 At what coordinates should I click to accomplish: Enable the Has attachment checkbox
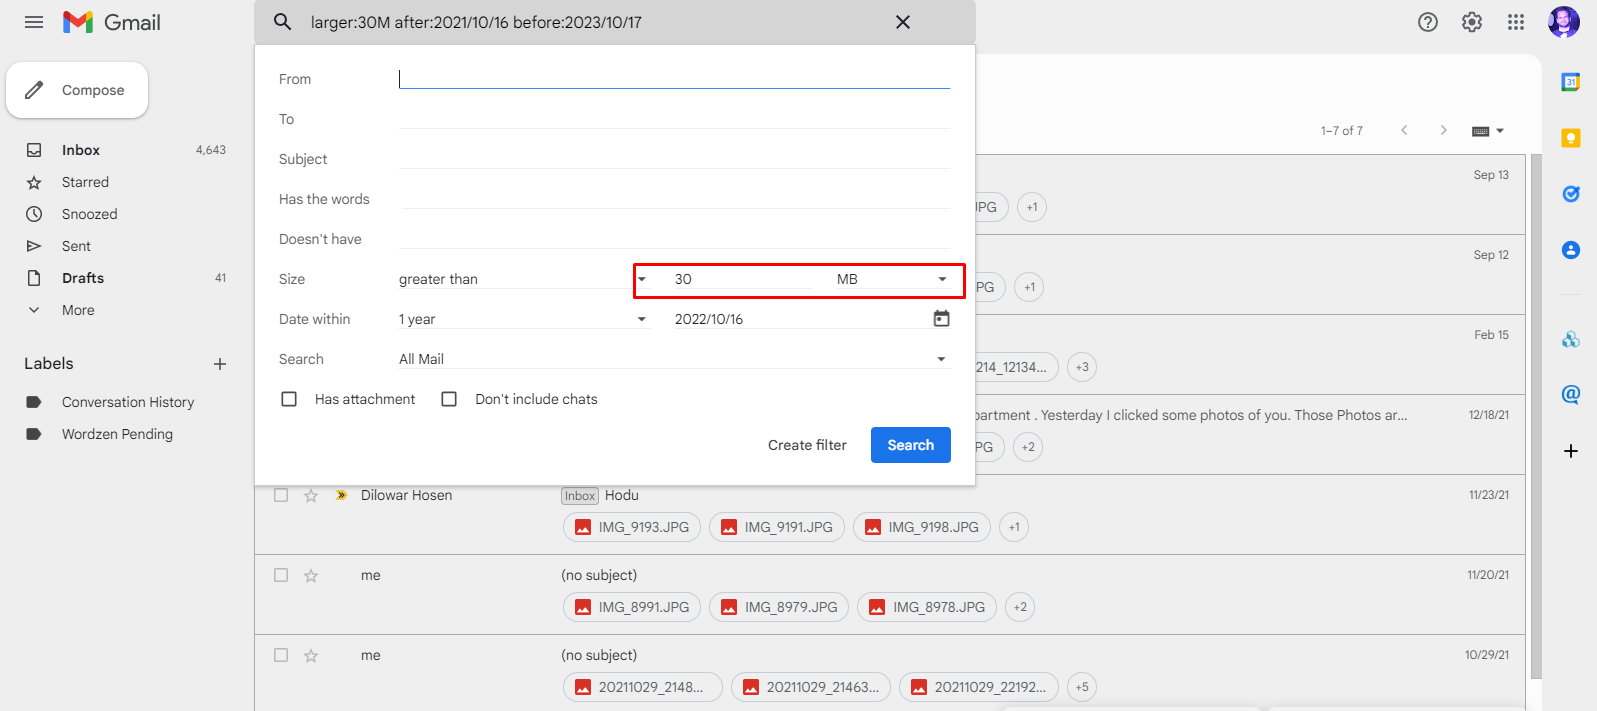pos(289,399)
